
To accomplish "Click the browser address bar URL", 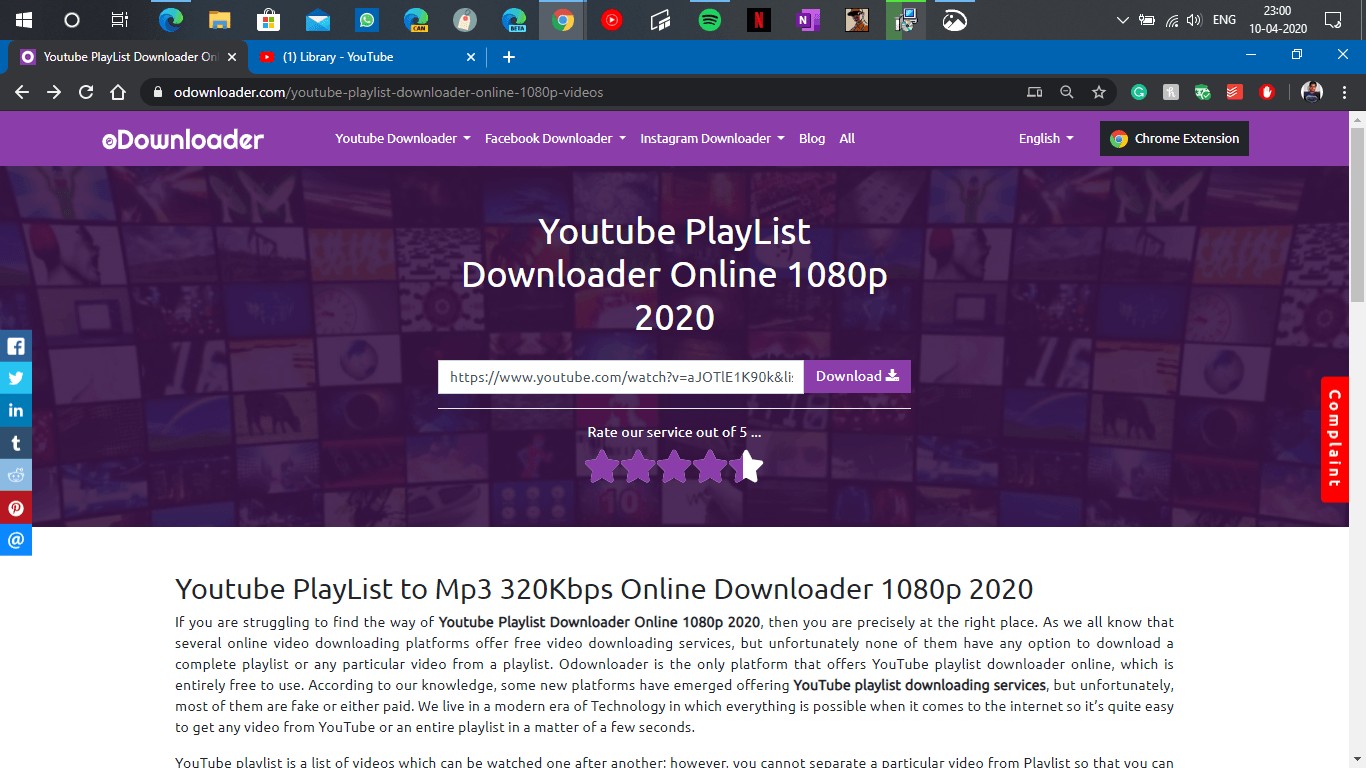I will pos(388,92).
